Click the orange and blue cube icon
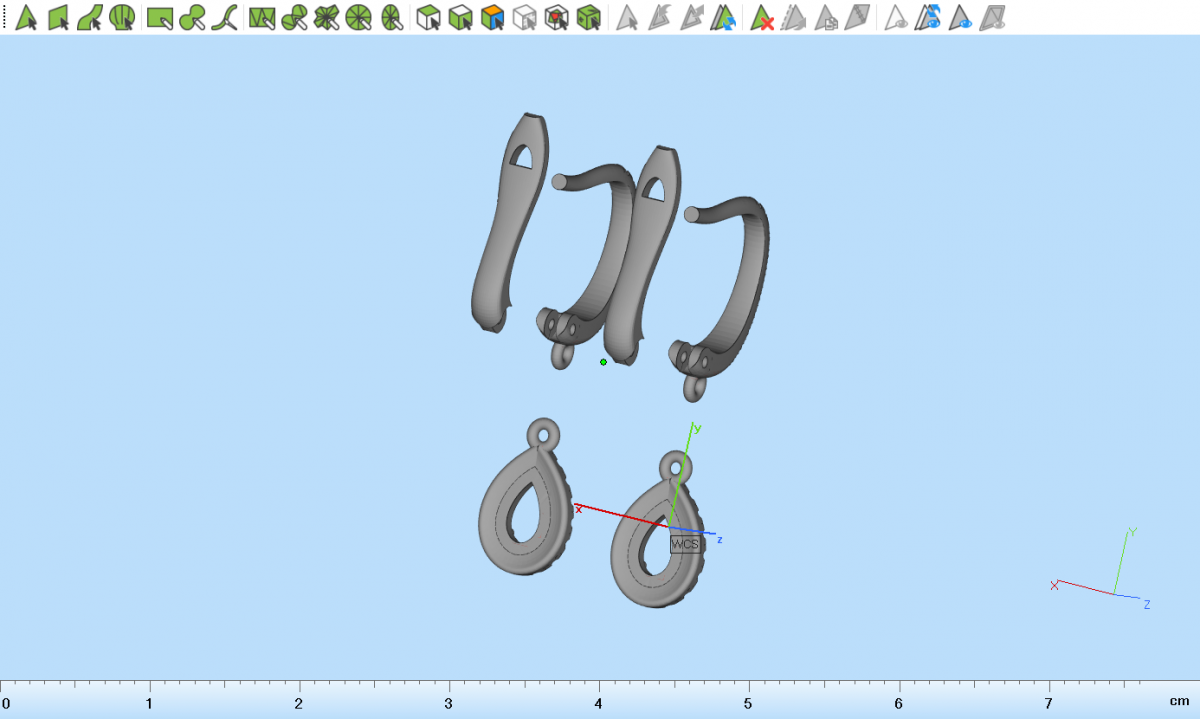1200x719 pixels. pos(492,17)
